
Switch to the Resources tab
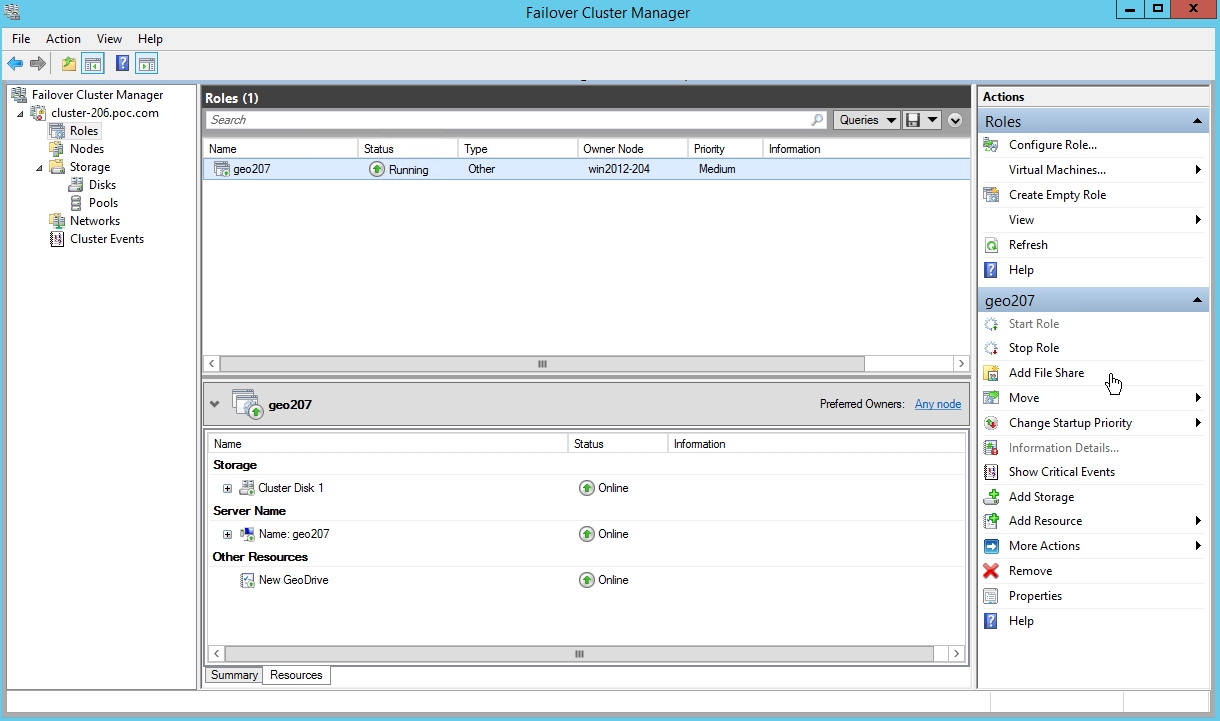pyautogui.click(x=296, y=674)
